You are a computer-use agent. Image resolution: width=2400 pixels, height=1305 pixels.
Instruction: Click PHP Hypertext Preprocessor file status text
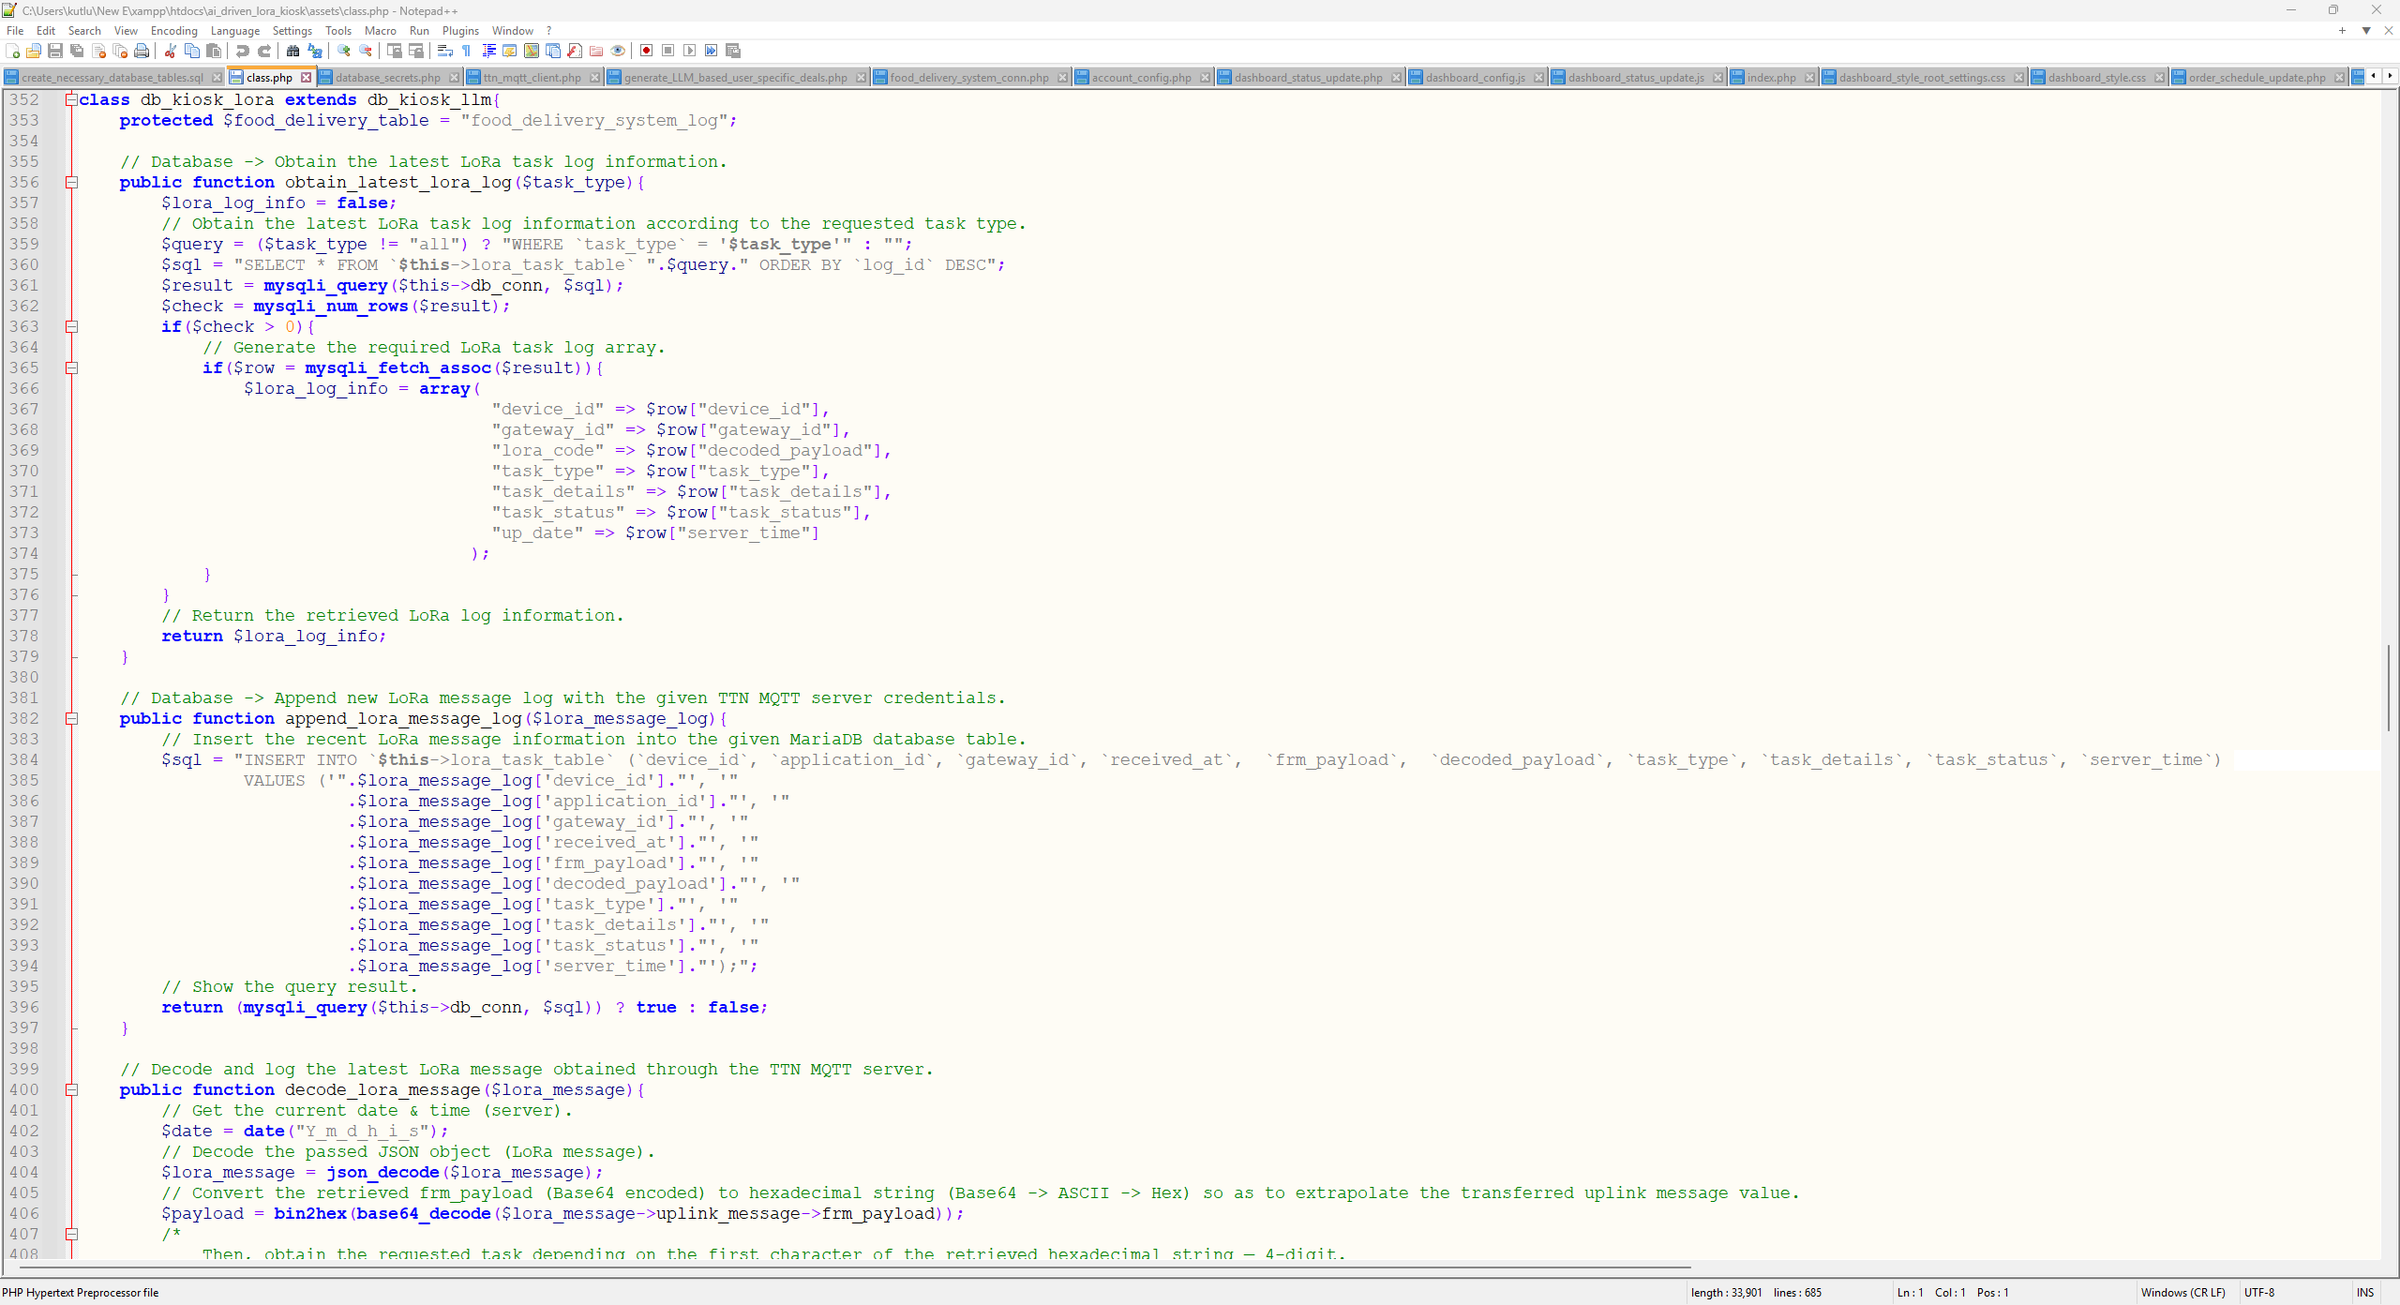81,1292
